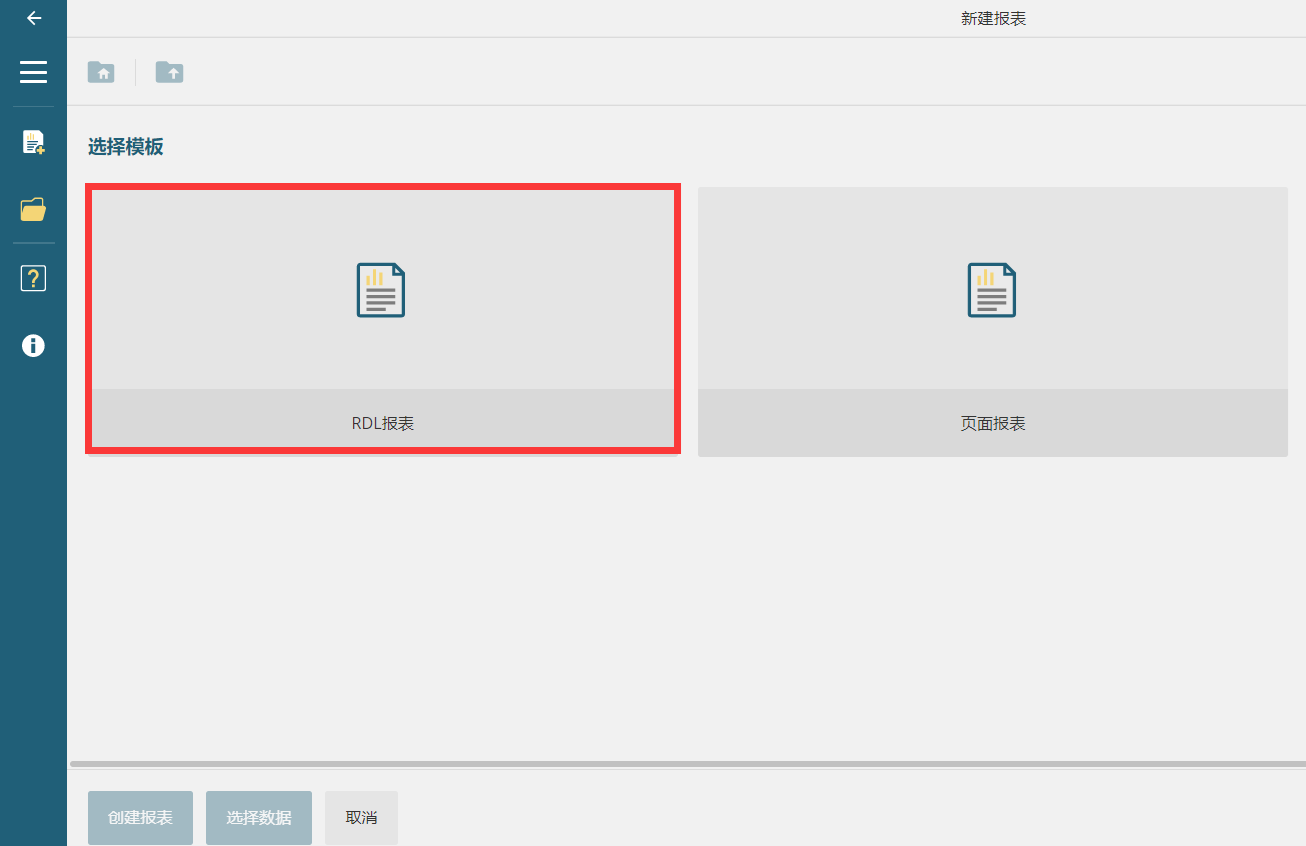Show about info via the i icon

click(x=33, y=346)
